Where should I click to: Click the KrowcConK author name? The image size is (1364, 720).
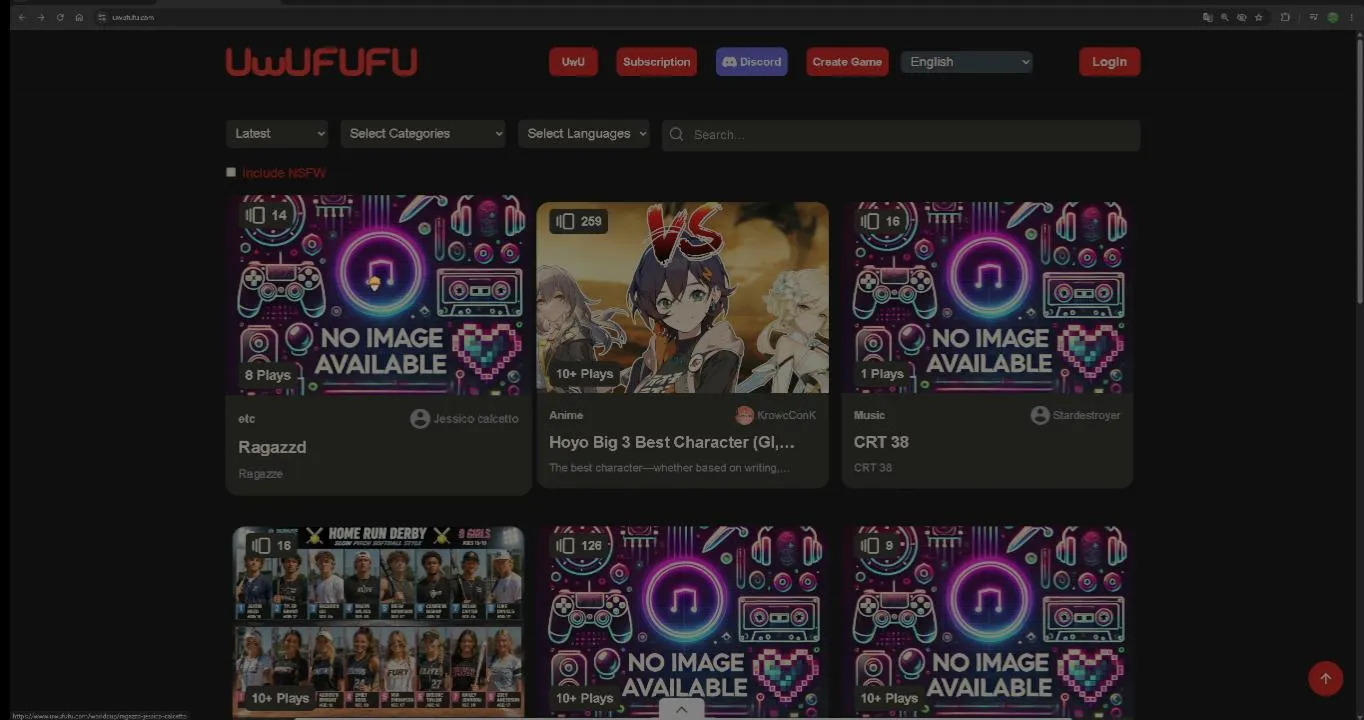786,415
